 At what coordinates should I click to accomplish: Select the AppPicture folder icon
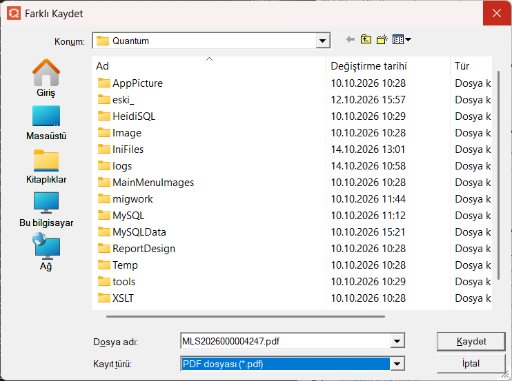104,83
